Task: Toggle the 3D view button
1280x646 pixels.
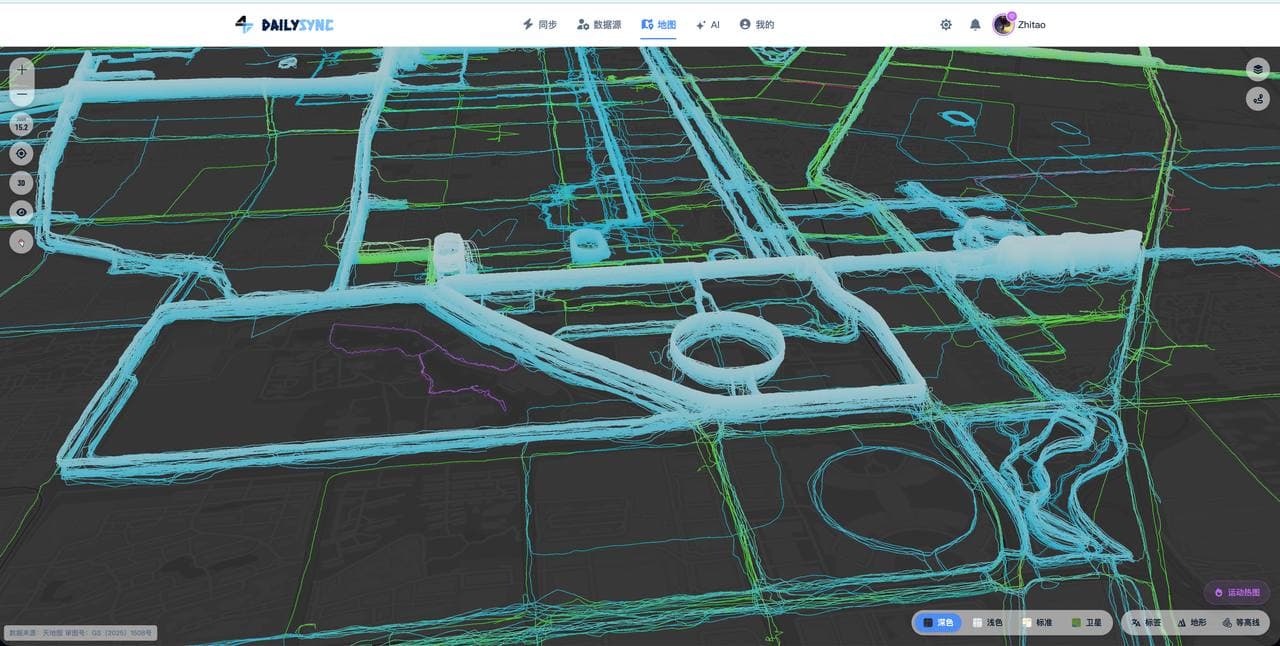Action: pyautogui.click(x=22, y=183)
